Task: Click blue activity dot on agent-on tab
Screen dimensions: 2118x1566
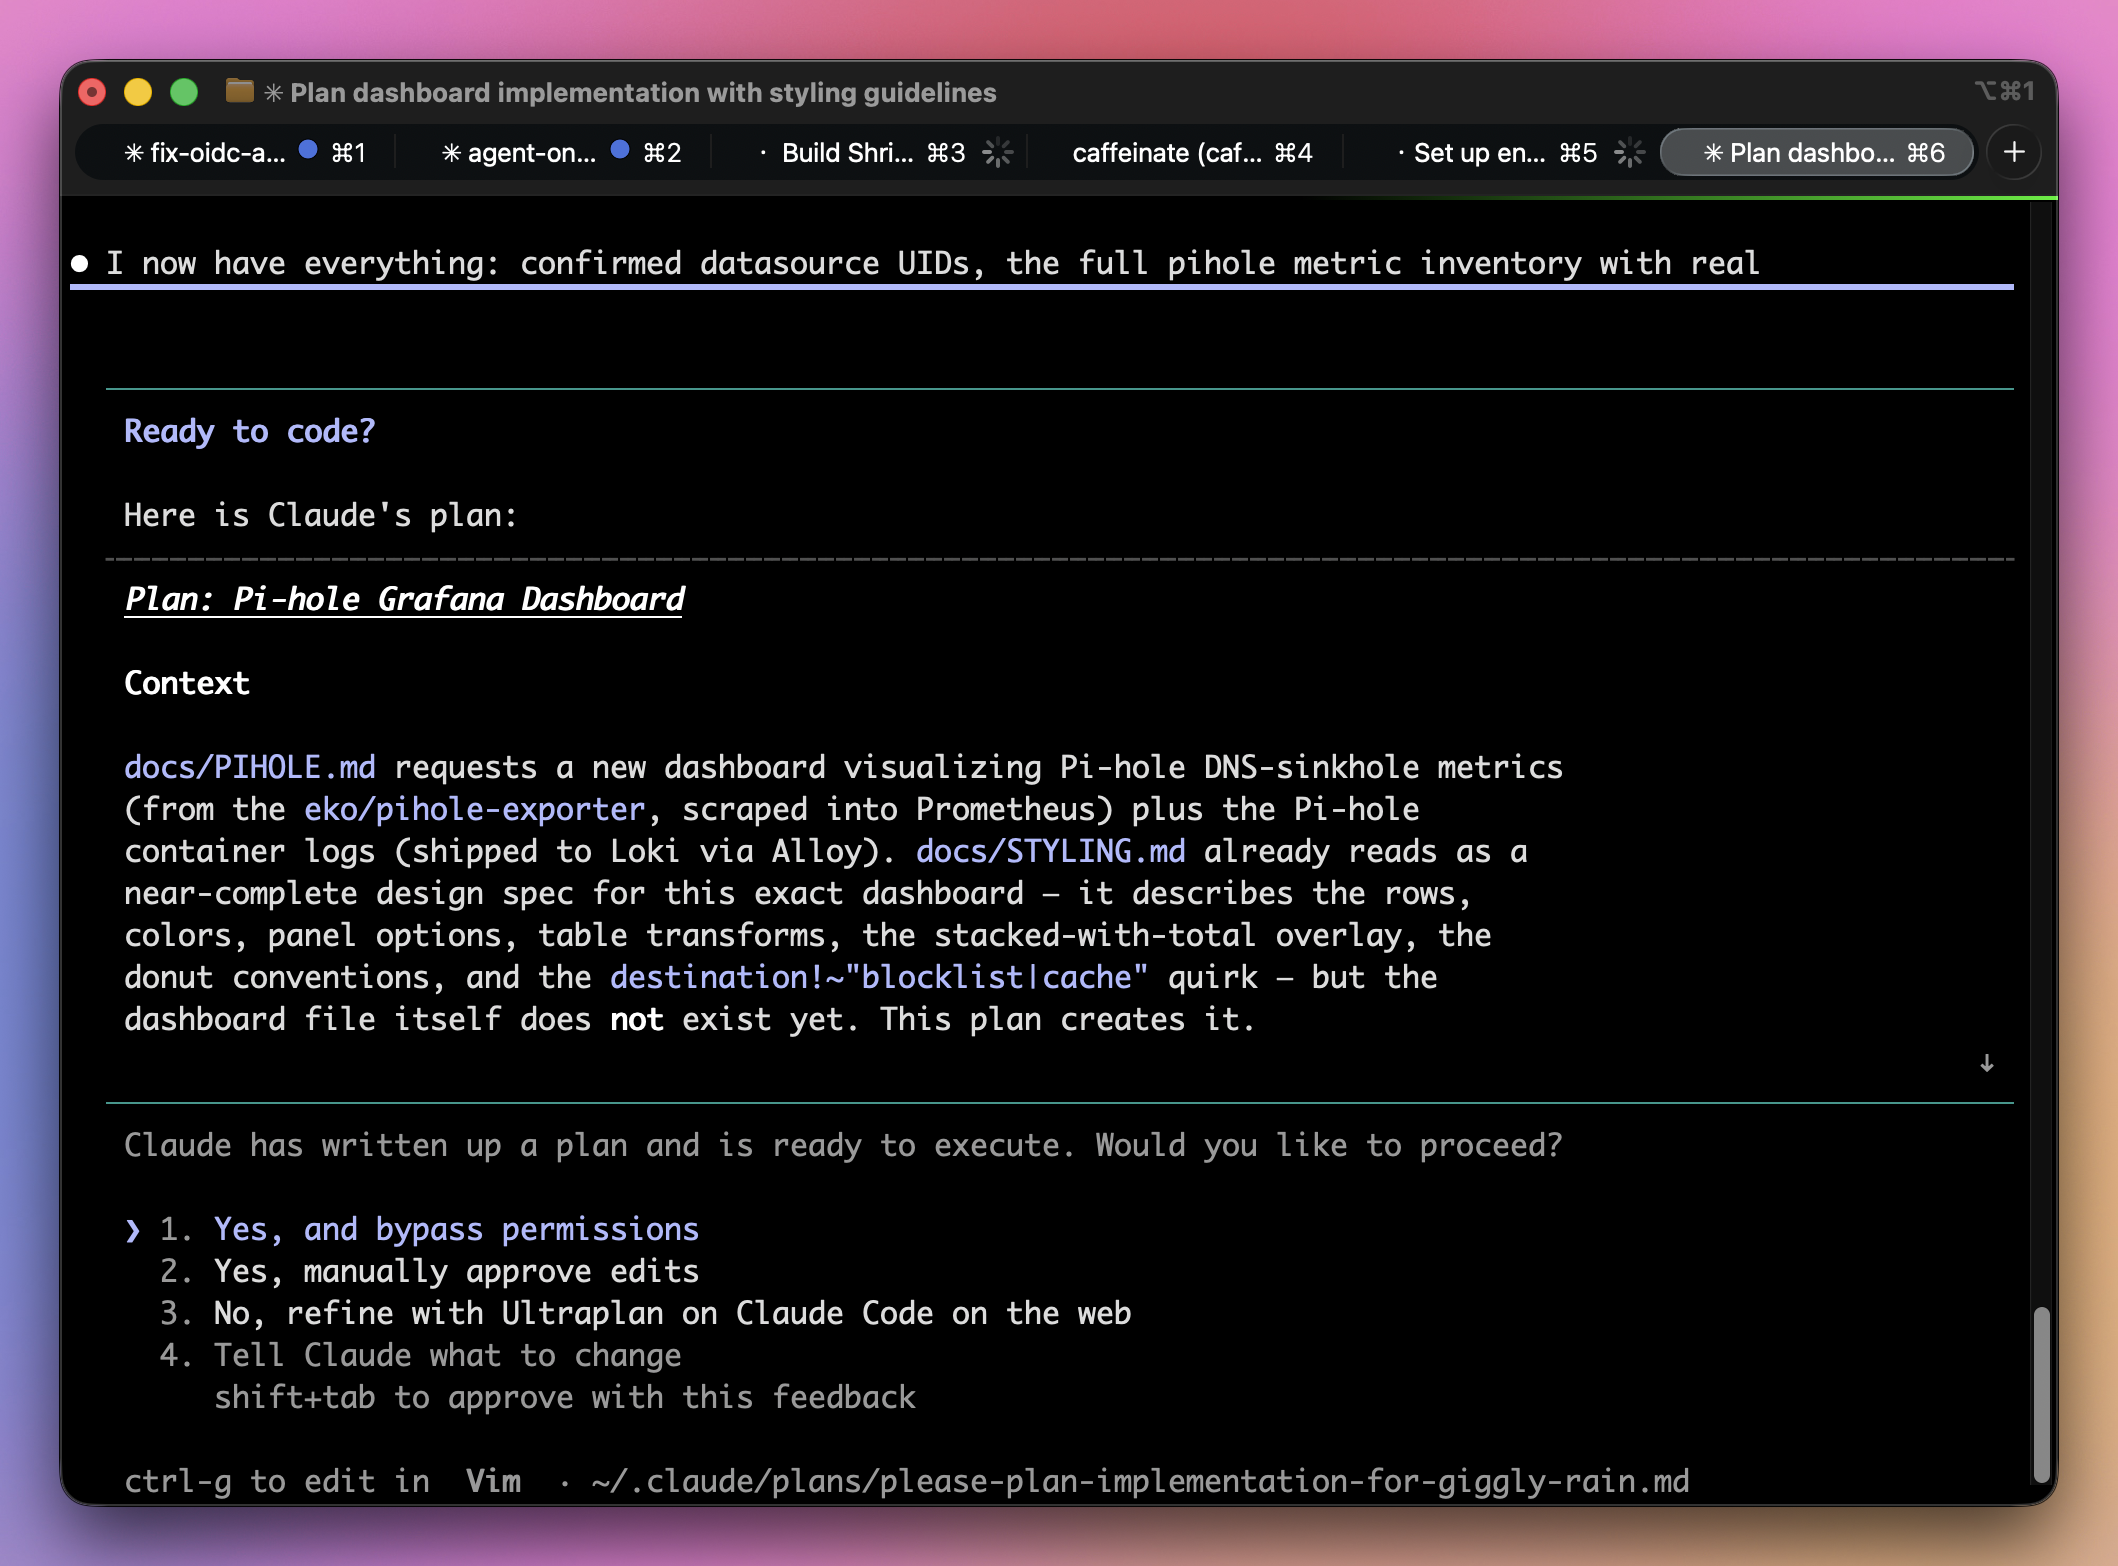Action: coord(620,150)
